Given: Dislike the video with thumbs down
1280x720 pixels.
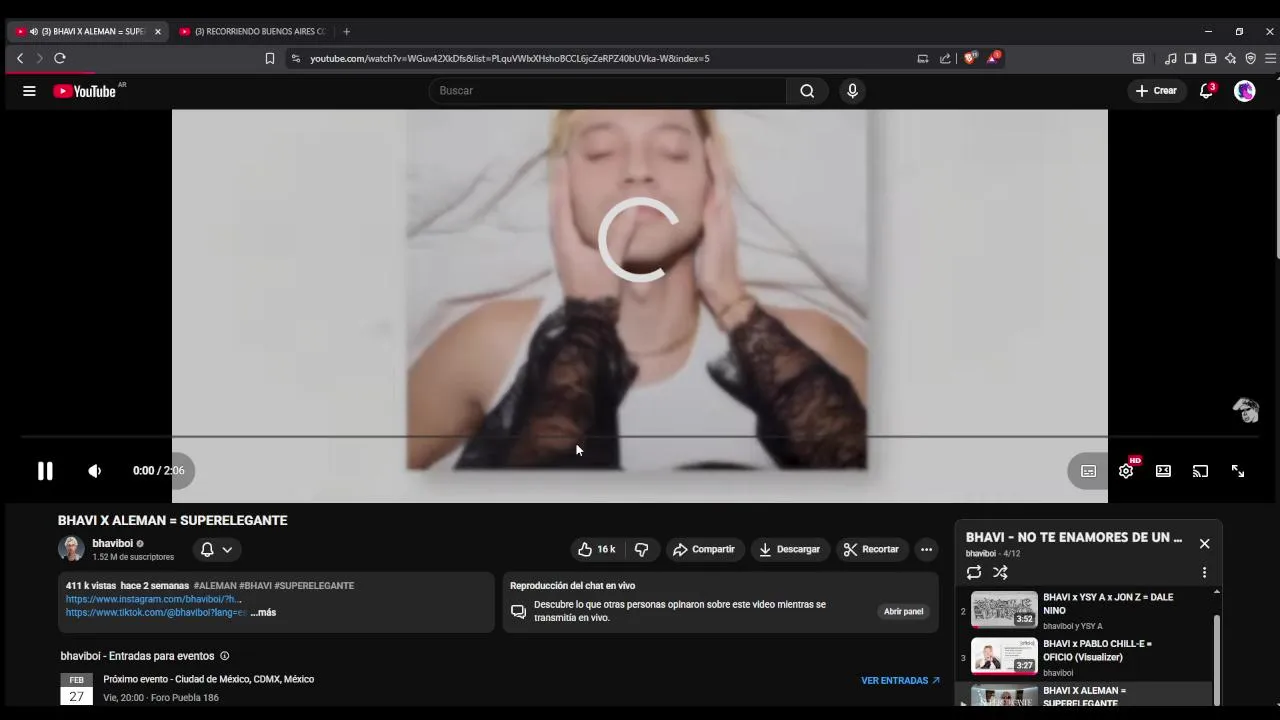Looking at the screenshot, I should (x=642, y=549).
